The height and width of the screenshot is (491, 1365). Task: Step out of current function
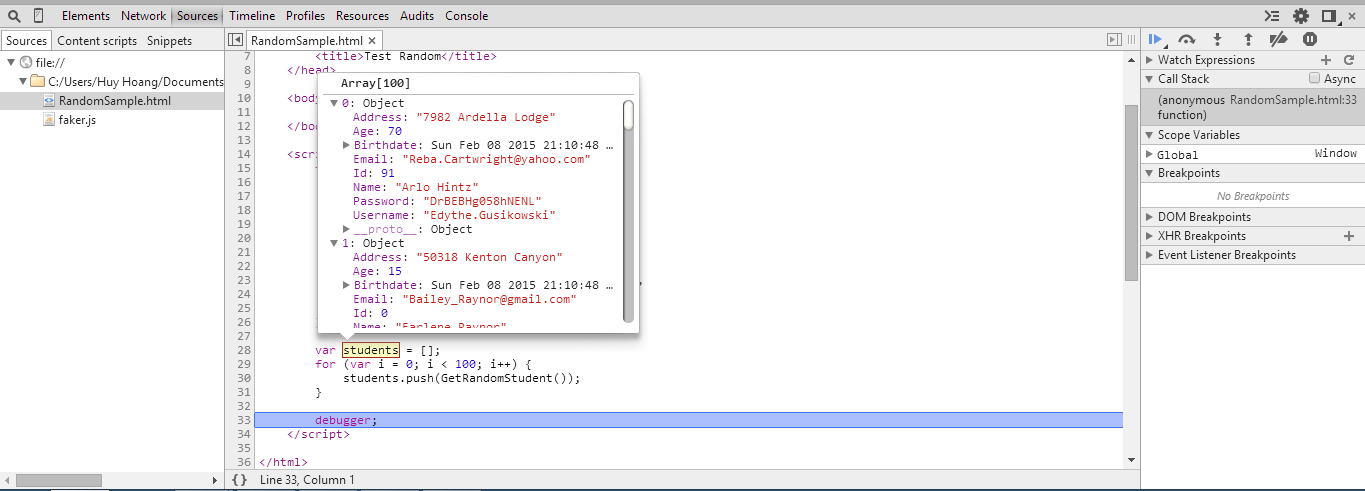(1248, 40)
